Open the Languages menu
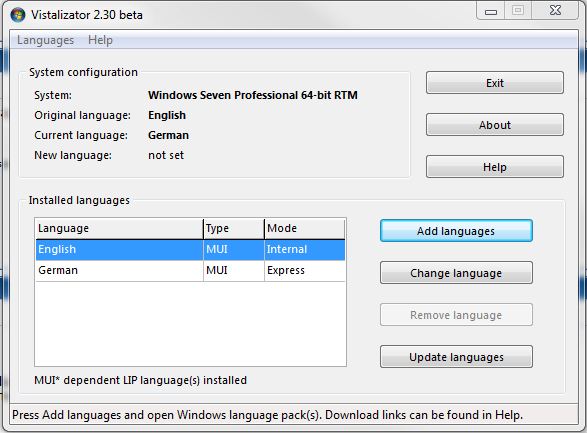The height and width of the screenshot is (433, 587). (x=45, y=40)
